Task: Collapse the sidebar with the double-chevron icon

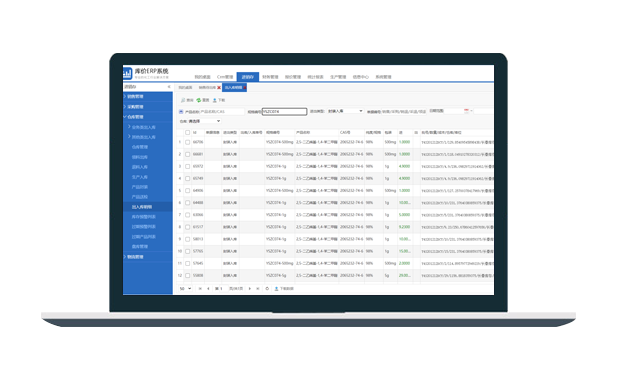Action: 169,87
